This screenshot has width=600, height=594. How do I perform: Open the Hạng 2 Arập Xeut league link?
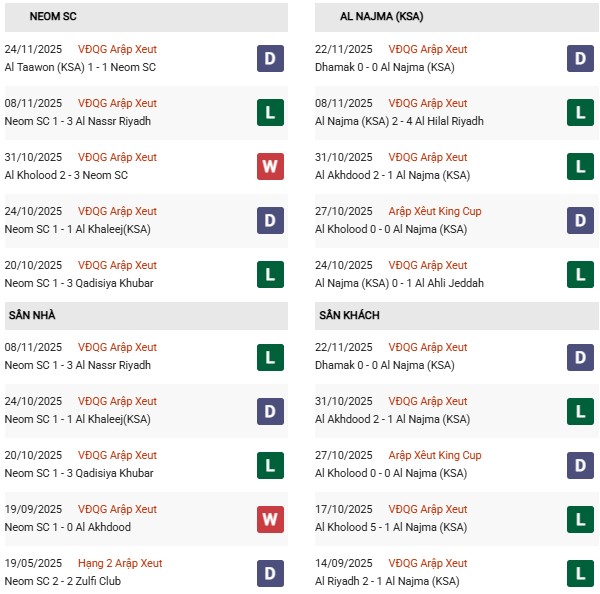[x=120, y=563]
